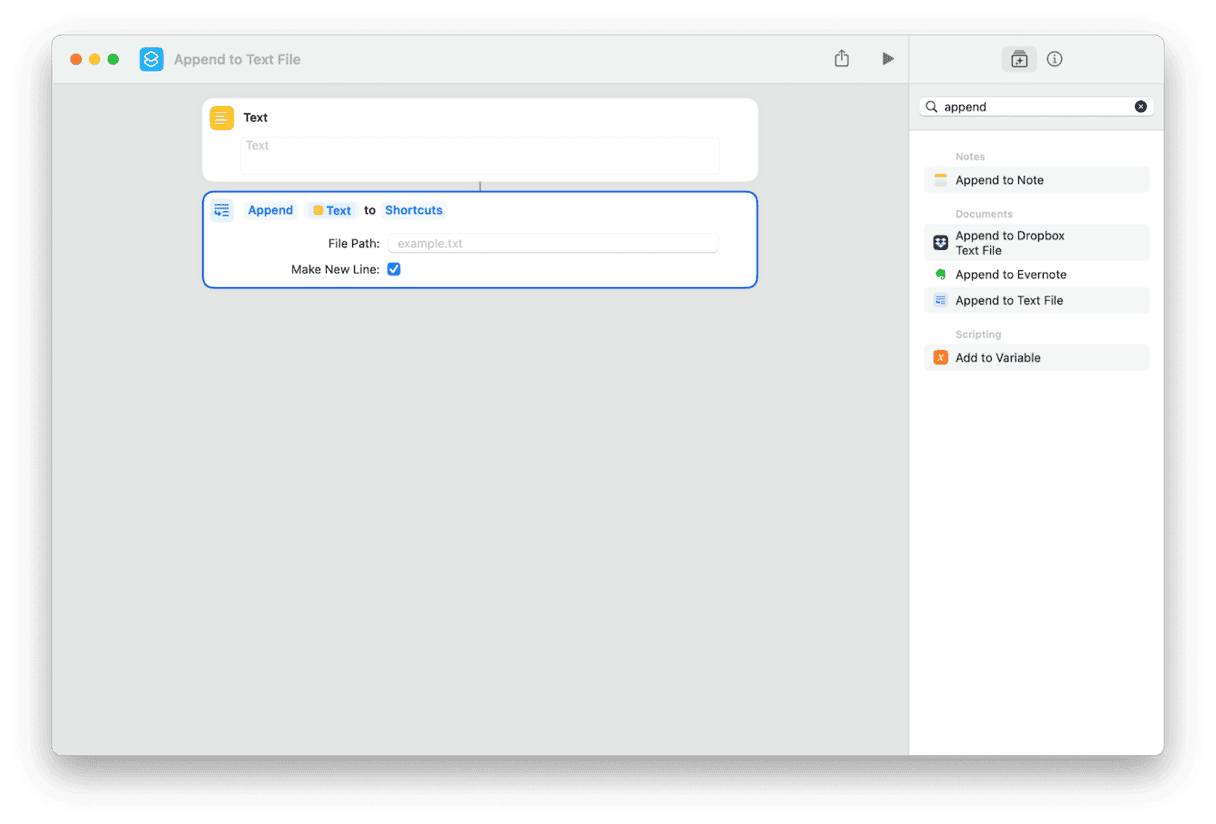The width and height of the screenshot is (1216, 824).
Task: Click the Append to Text File action's blue icon
Action: point(222,210)
